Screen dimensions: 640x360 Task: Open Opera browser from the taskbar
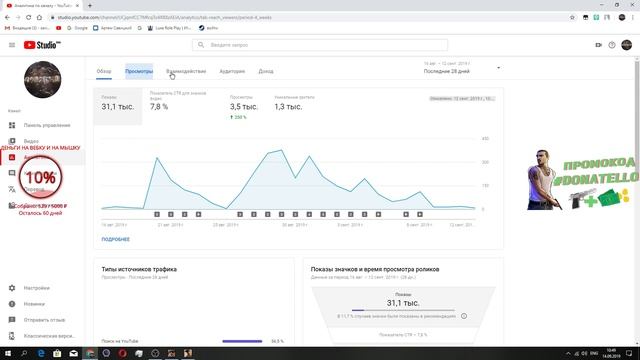pos(122,353)
